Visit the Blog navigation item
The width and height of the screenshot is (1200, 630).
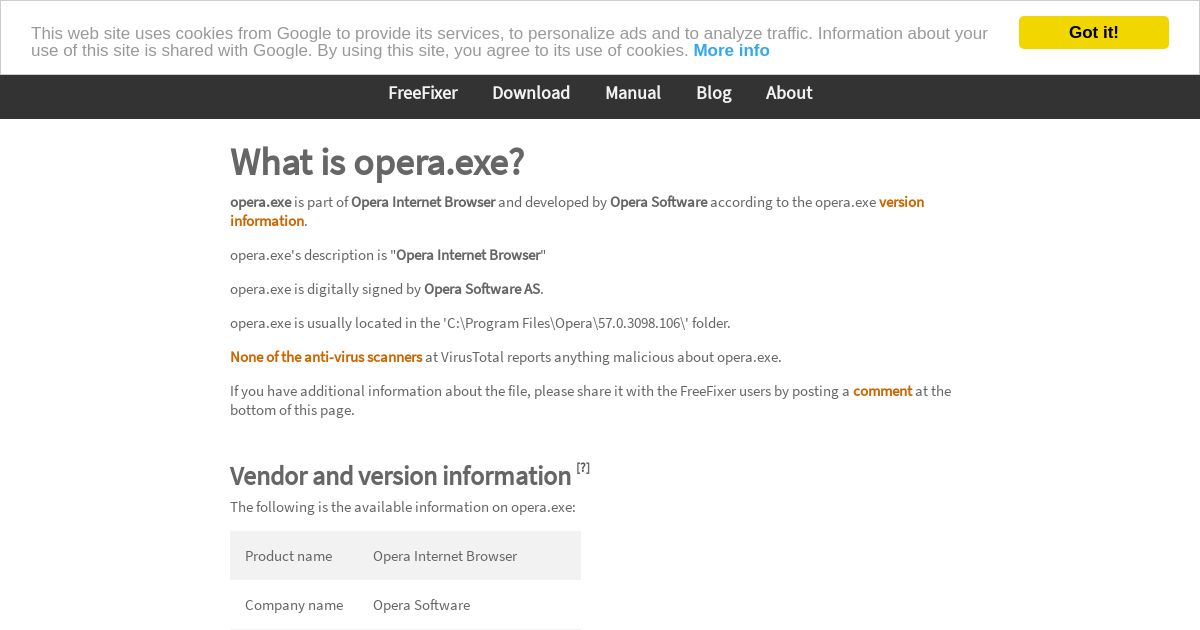point(714,93)
